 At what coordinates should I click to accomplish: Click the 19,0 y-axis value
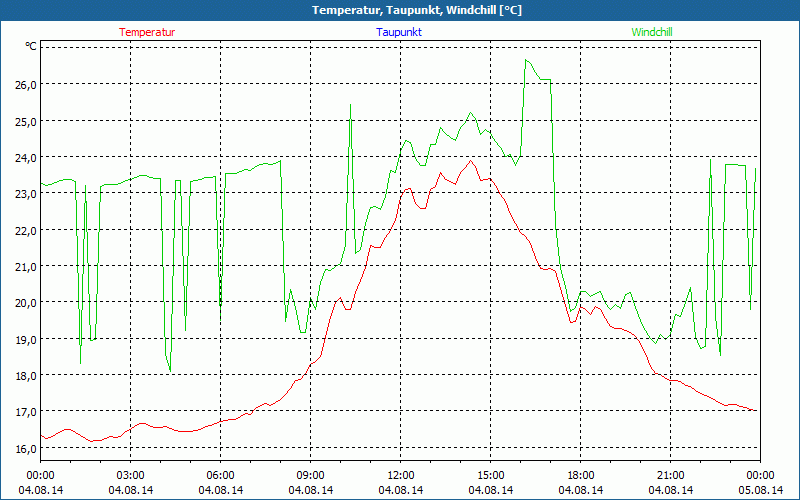point(25,339)
